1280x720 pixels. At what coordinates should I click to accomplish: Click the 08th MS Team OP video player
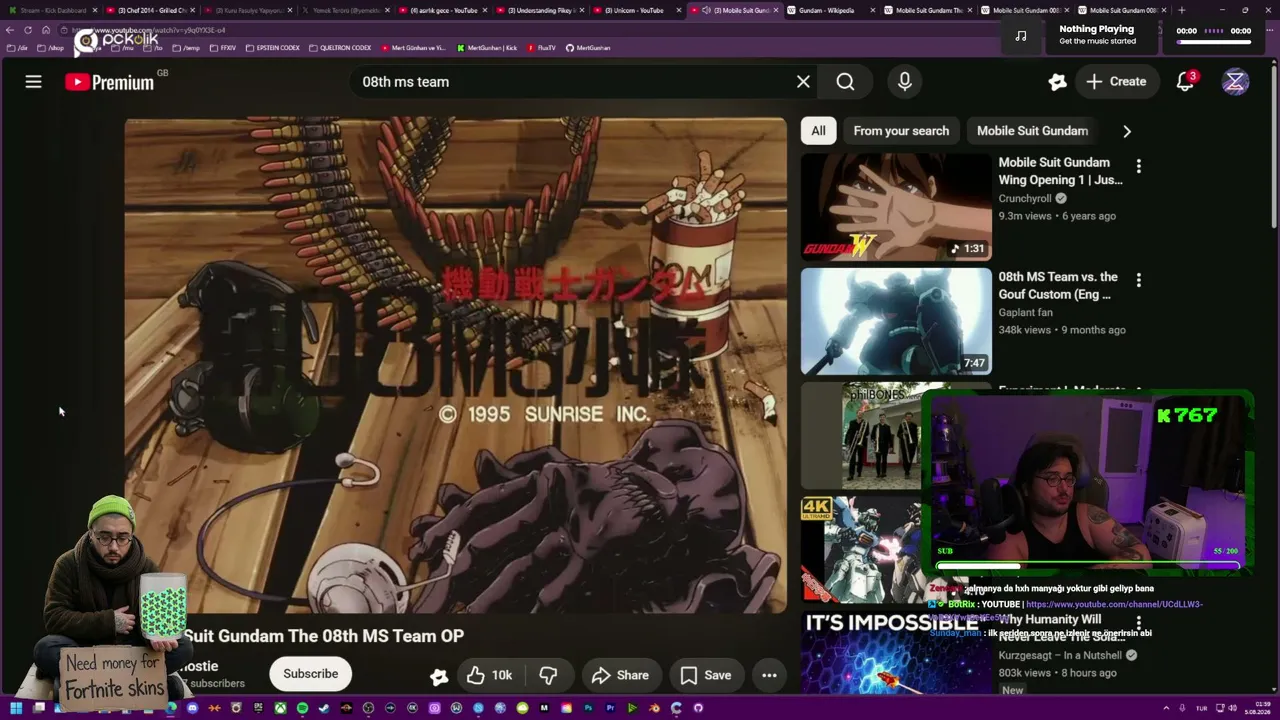(x=456, y=365)
